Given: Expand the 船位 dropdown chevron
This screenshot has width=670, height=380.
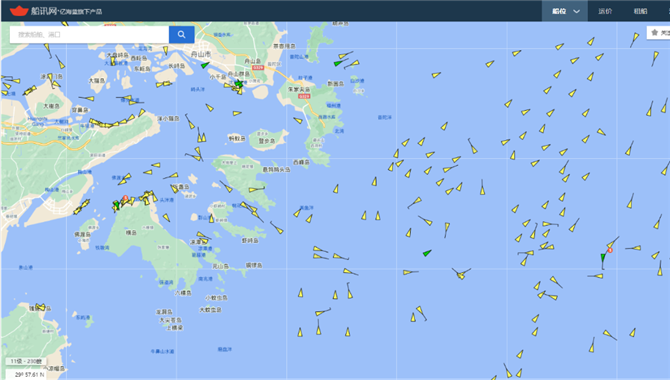Looking at the screenshot, I should pos(576,12).
